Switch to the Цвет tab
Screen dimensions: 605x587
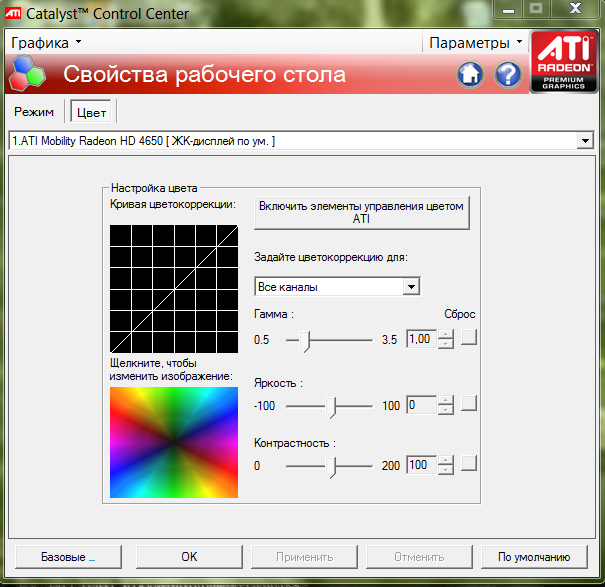(91, 112)
